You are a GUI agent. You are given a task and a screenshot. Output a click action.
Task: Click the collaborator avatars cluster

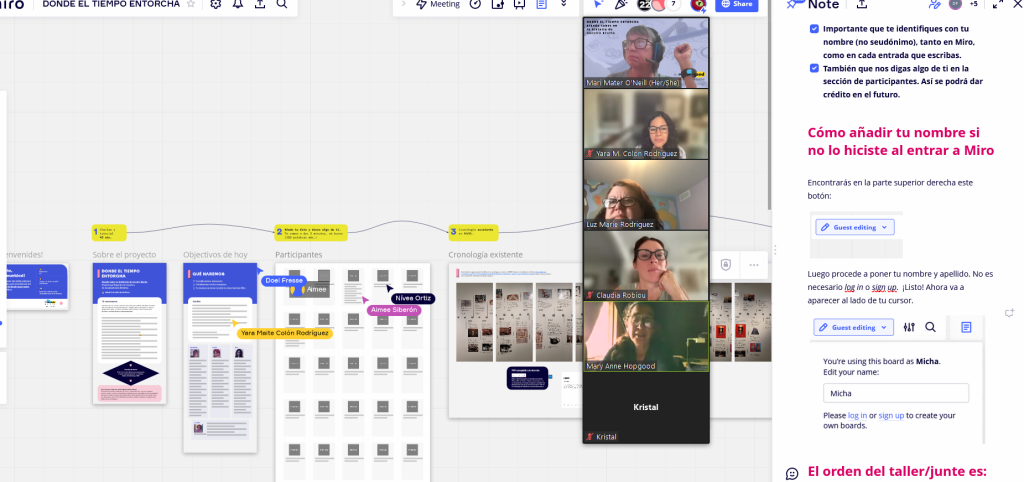coord(650,5)
